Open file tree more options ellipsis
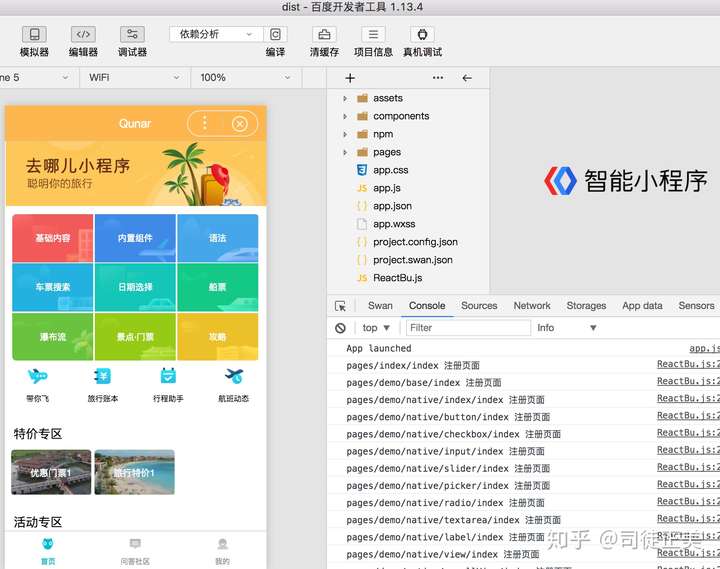The height and width of the screenshot is (569, 720). coord(438,78)
